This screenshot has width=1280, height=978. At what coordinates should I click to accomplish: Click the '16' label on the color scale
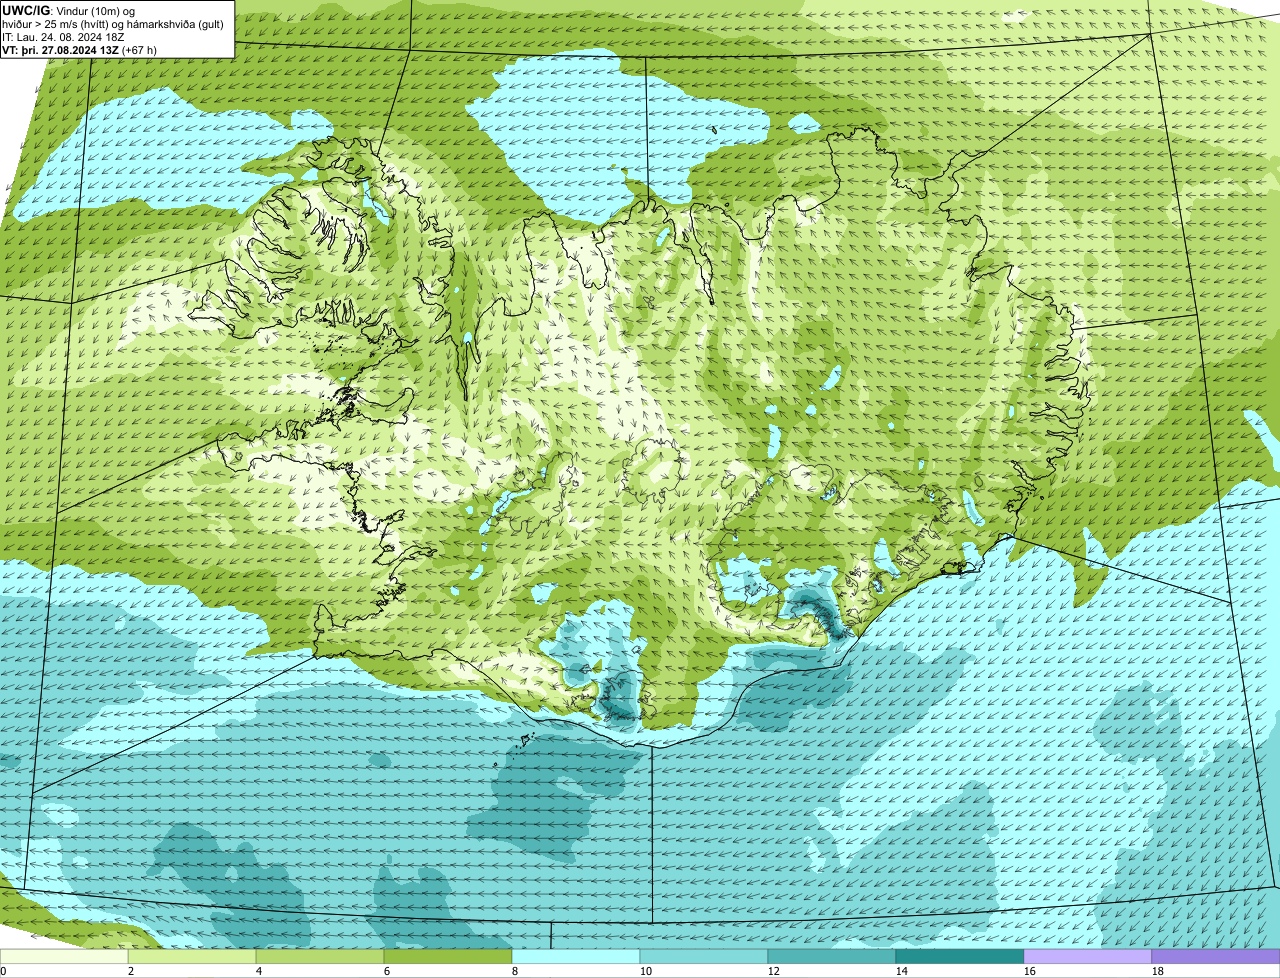tap(1030, 971)
